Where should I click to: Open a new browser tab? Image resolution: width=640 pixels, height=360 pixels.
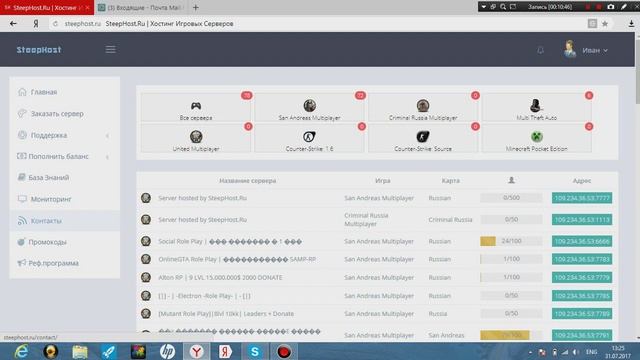click(196, 7)
